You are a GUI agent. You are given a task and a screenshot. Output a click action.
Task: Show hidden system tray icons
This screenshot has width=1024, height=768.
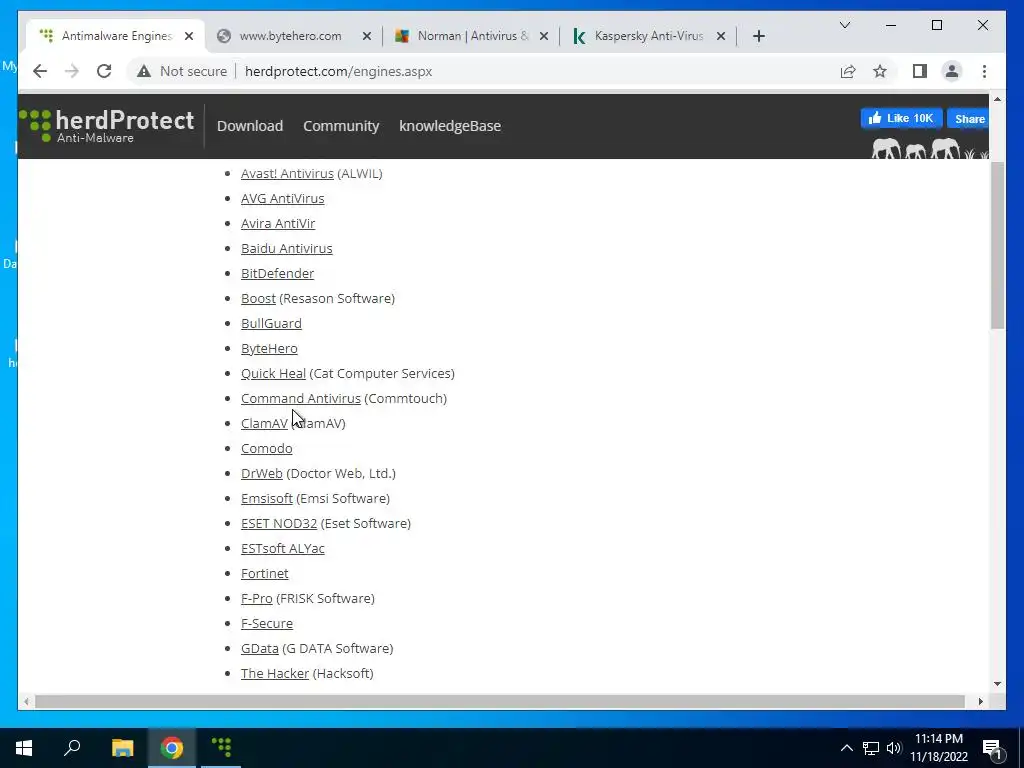tap(846, 748)
